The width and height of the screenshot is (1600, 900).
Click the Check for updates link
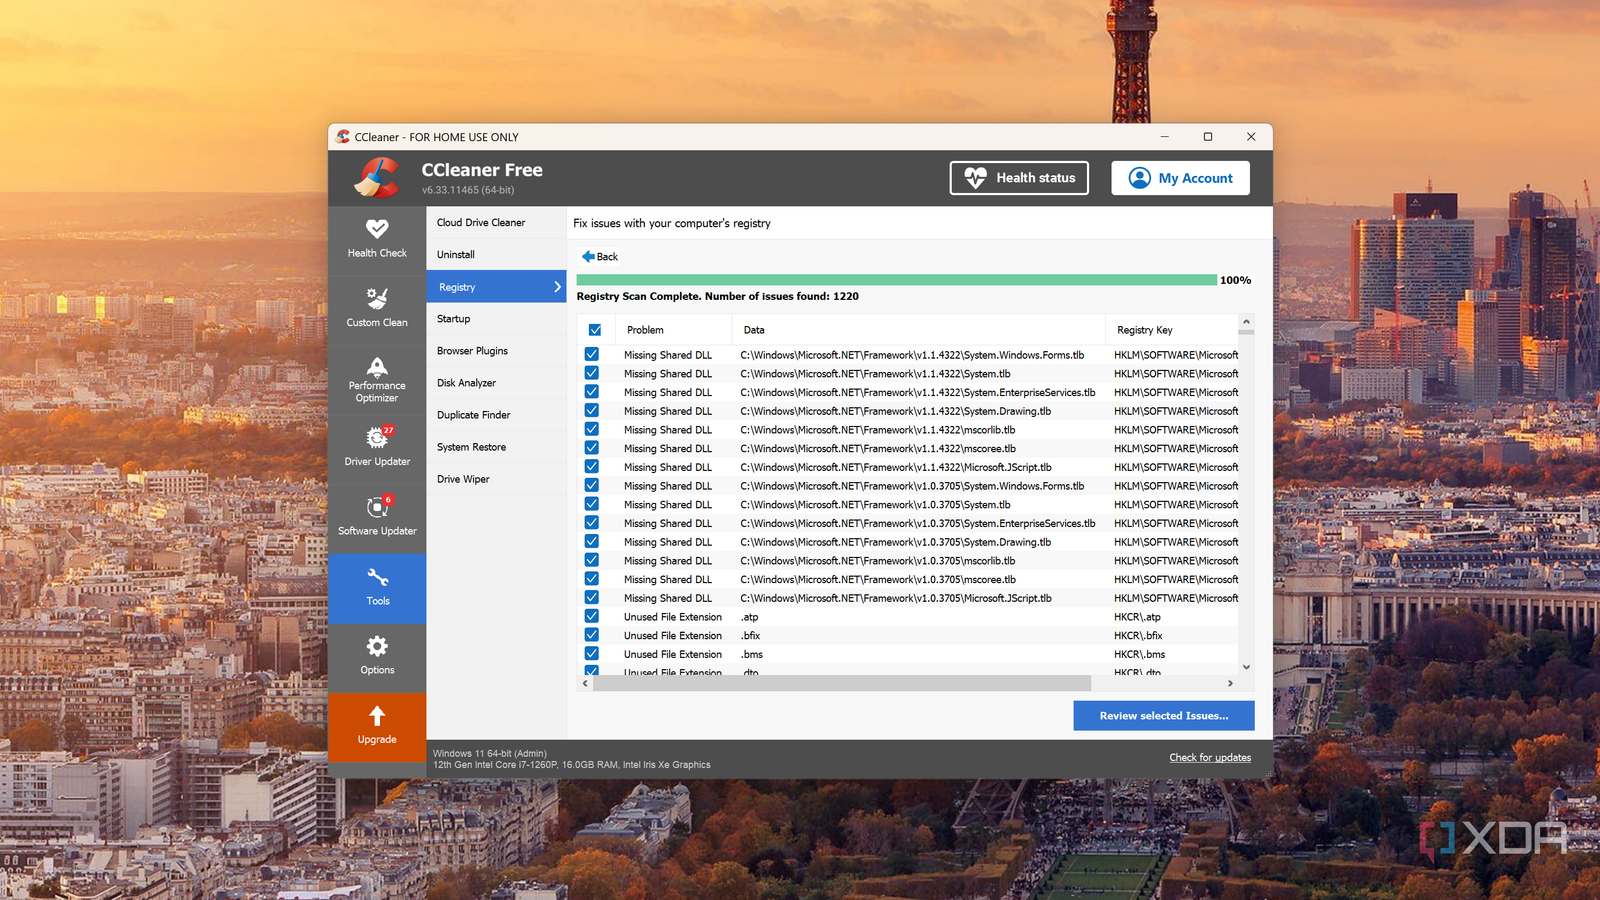1210,758
